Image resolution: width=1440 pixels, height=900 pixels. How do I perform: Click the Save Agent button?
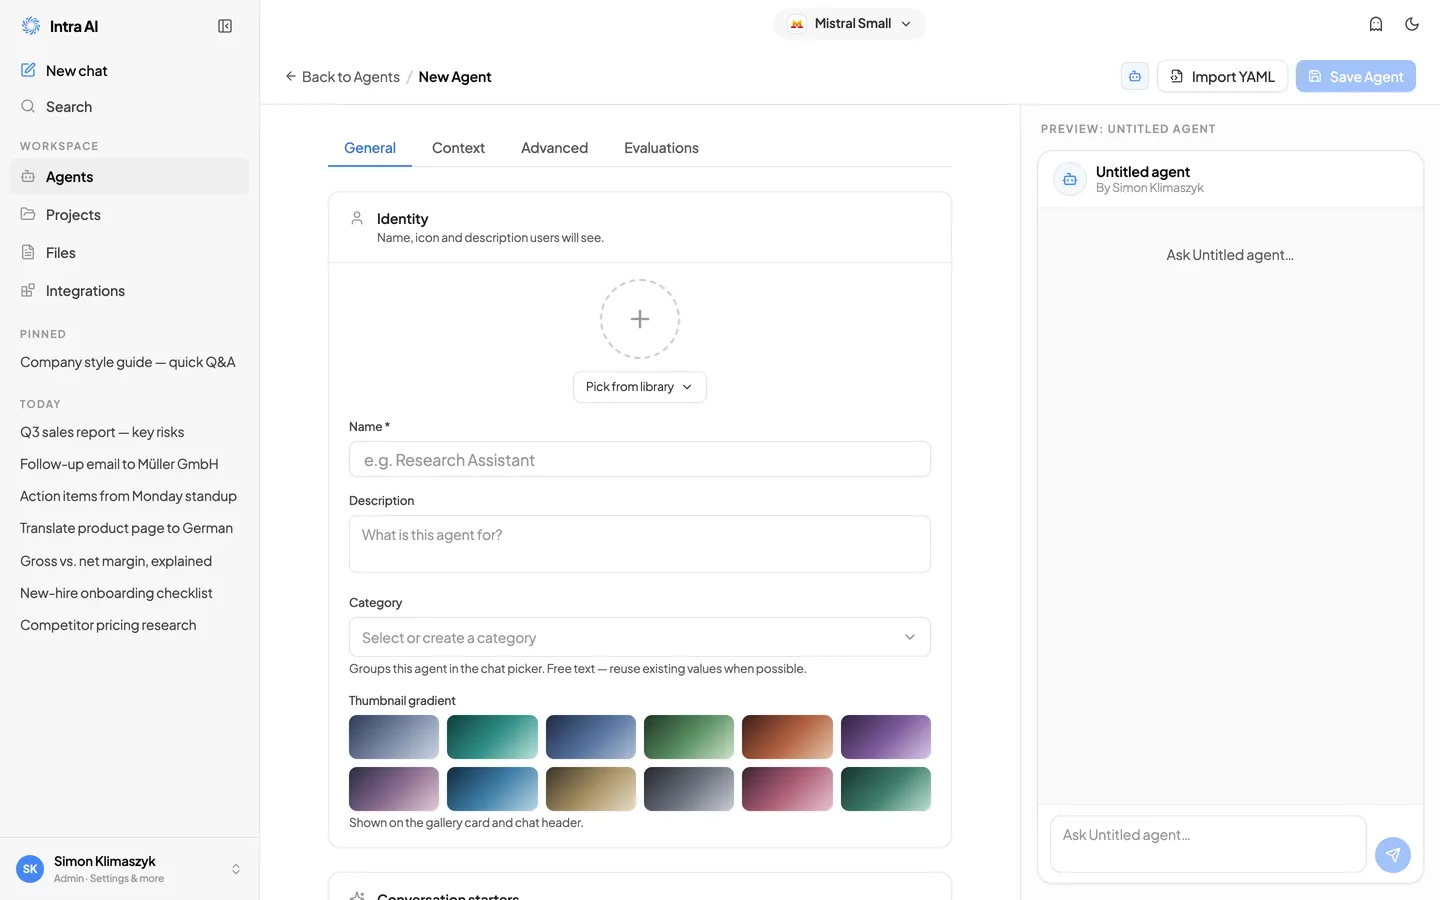(1356, 76)
